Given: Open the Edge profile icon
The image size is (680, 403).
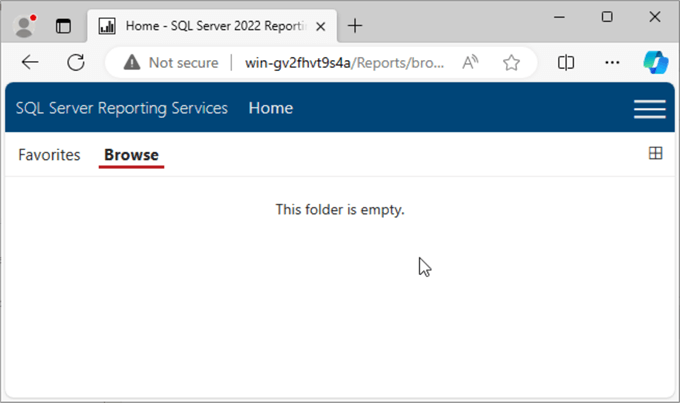Looking at the screenshot, I should click(x=24, y=26).
